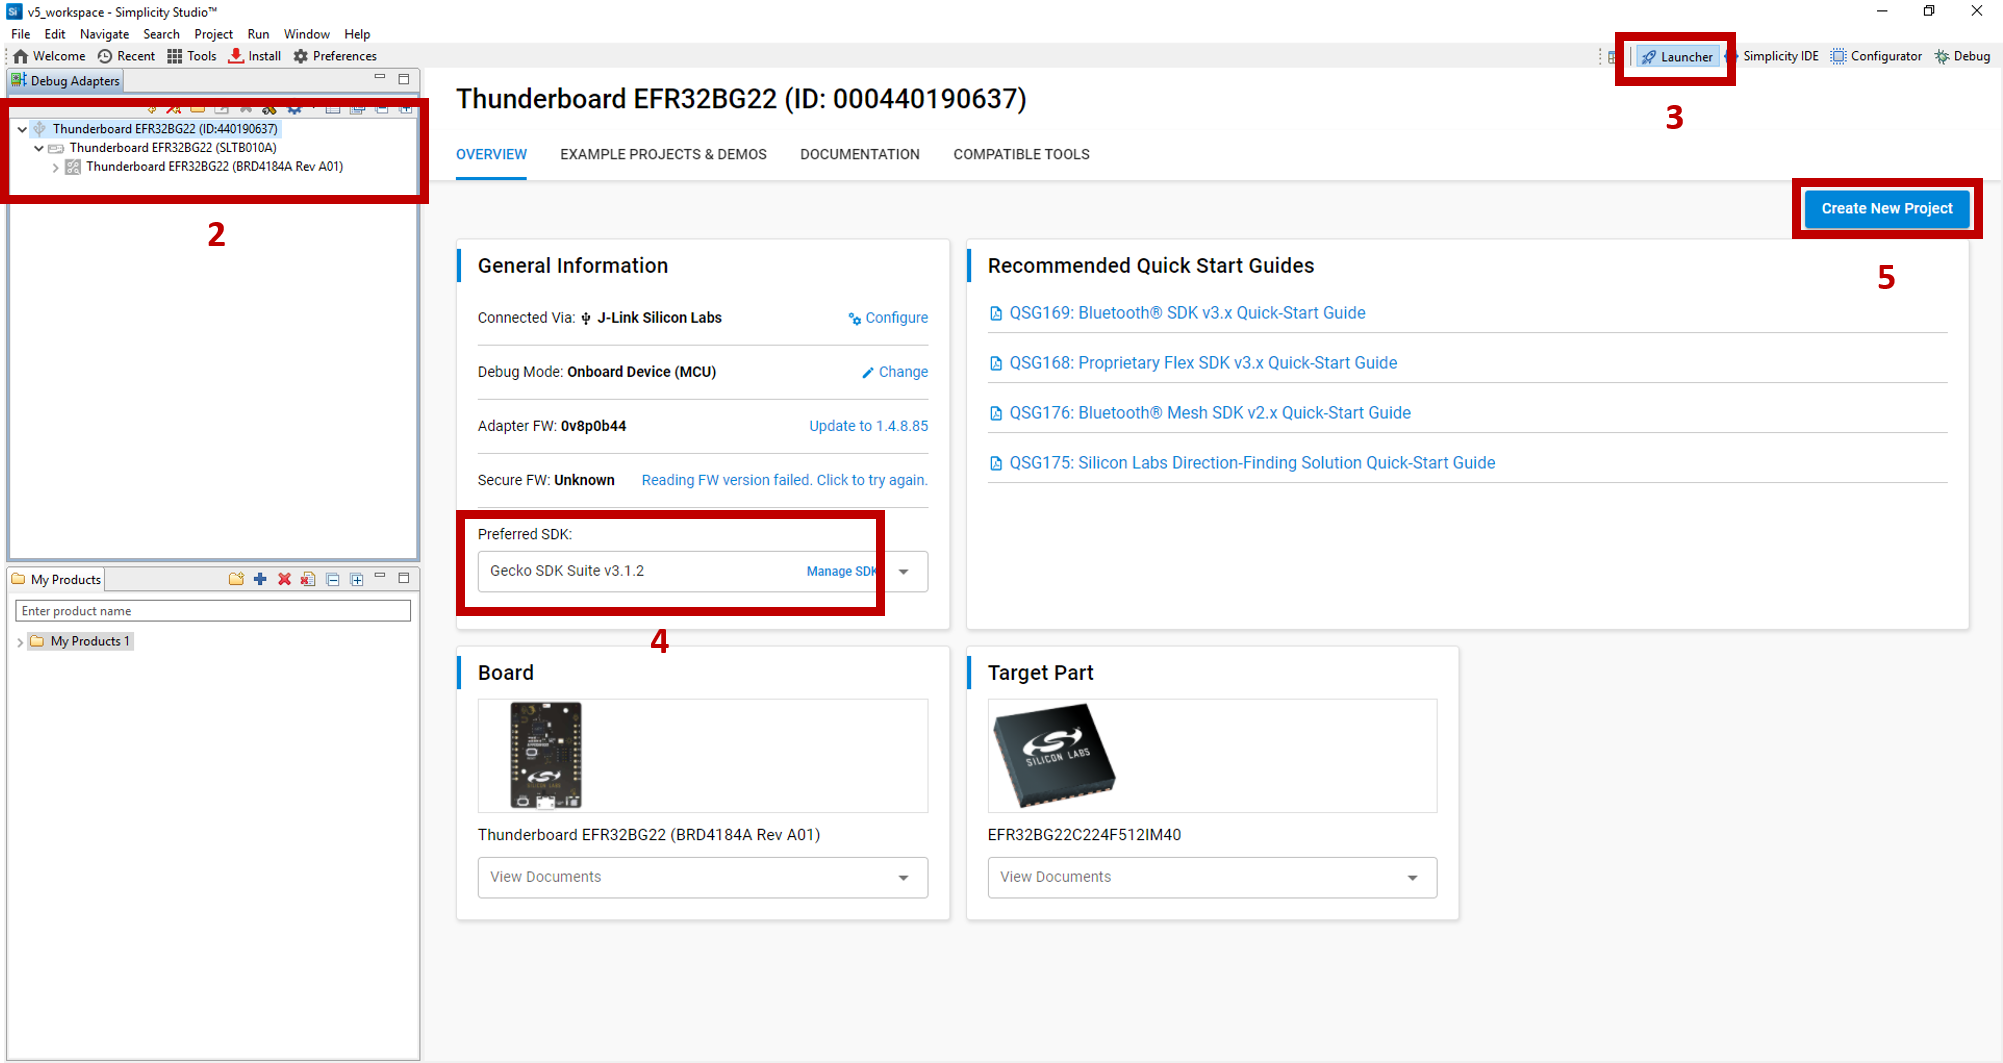This screenshot has height=1063, width=2003.
Task: Click the Install download button
Action: coord(255,56)
